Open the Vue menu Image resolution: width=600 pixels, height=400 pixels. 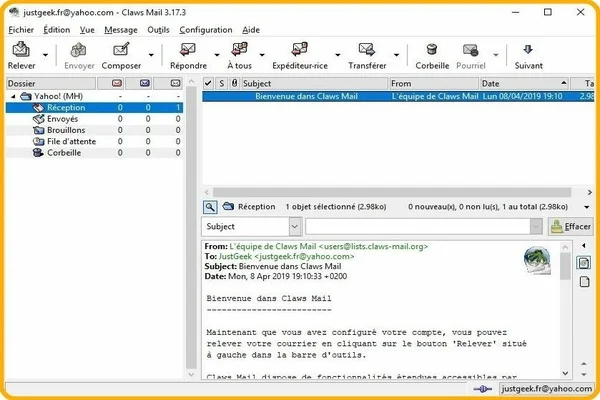(87, 30)
